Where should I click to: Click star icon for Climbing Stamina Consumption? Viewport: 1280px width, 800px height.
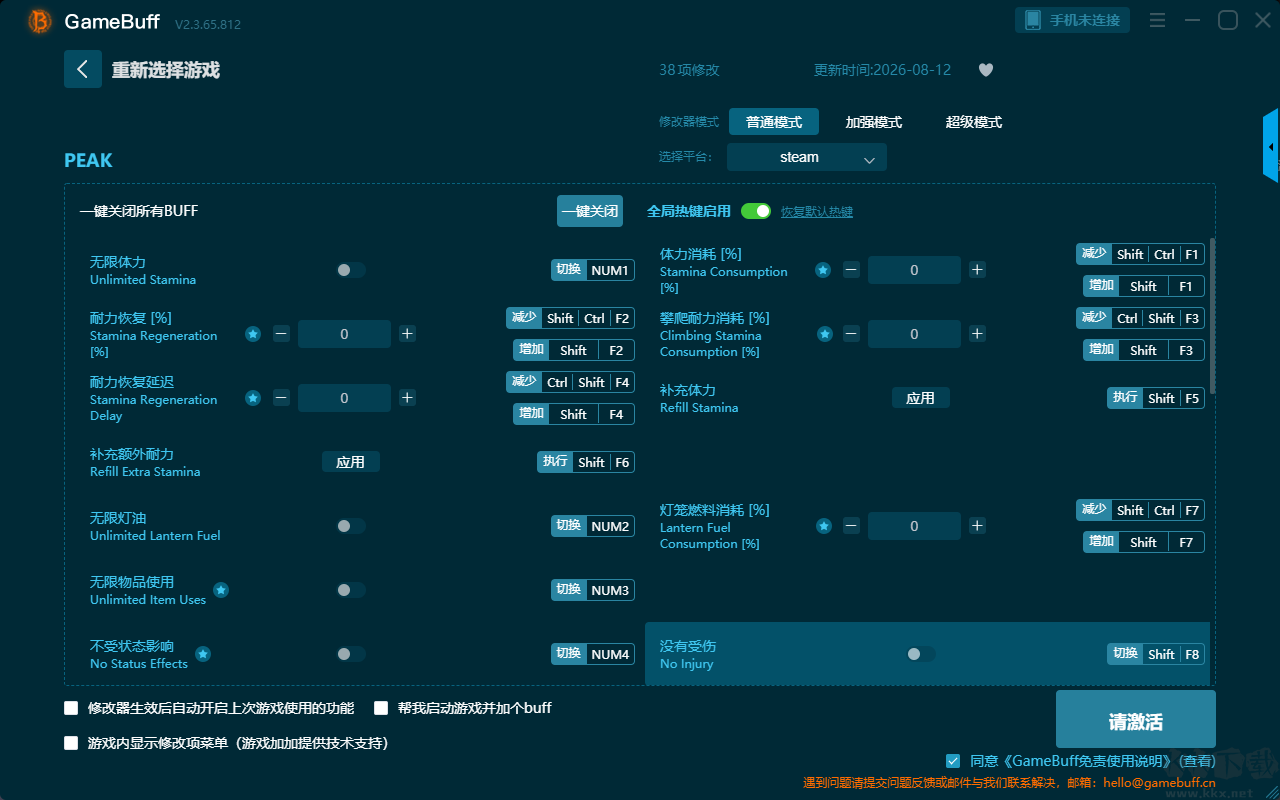click(825, 334)
